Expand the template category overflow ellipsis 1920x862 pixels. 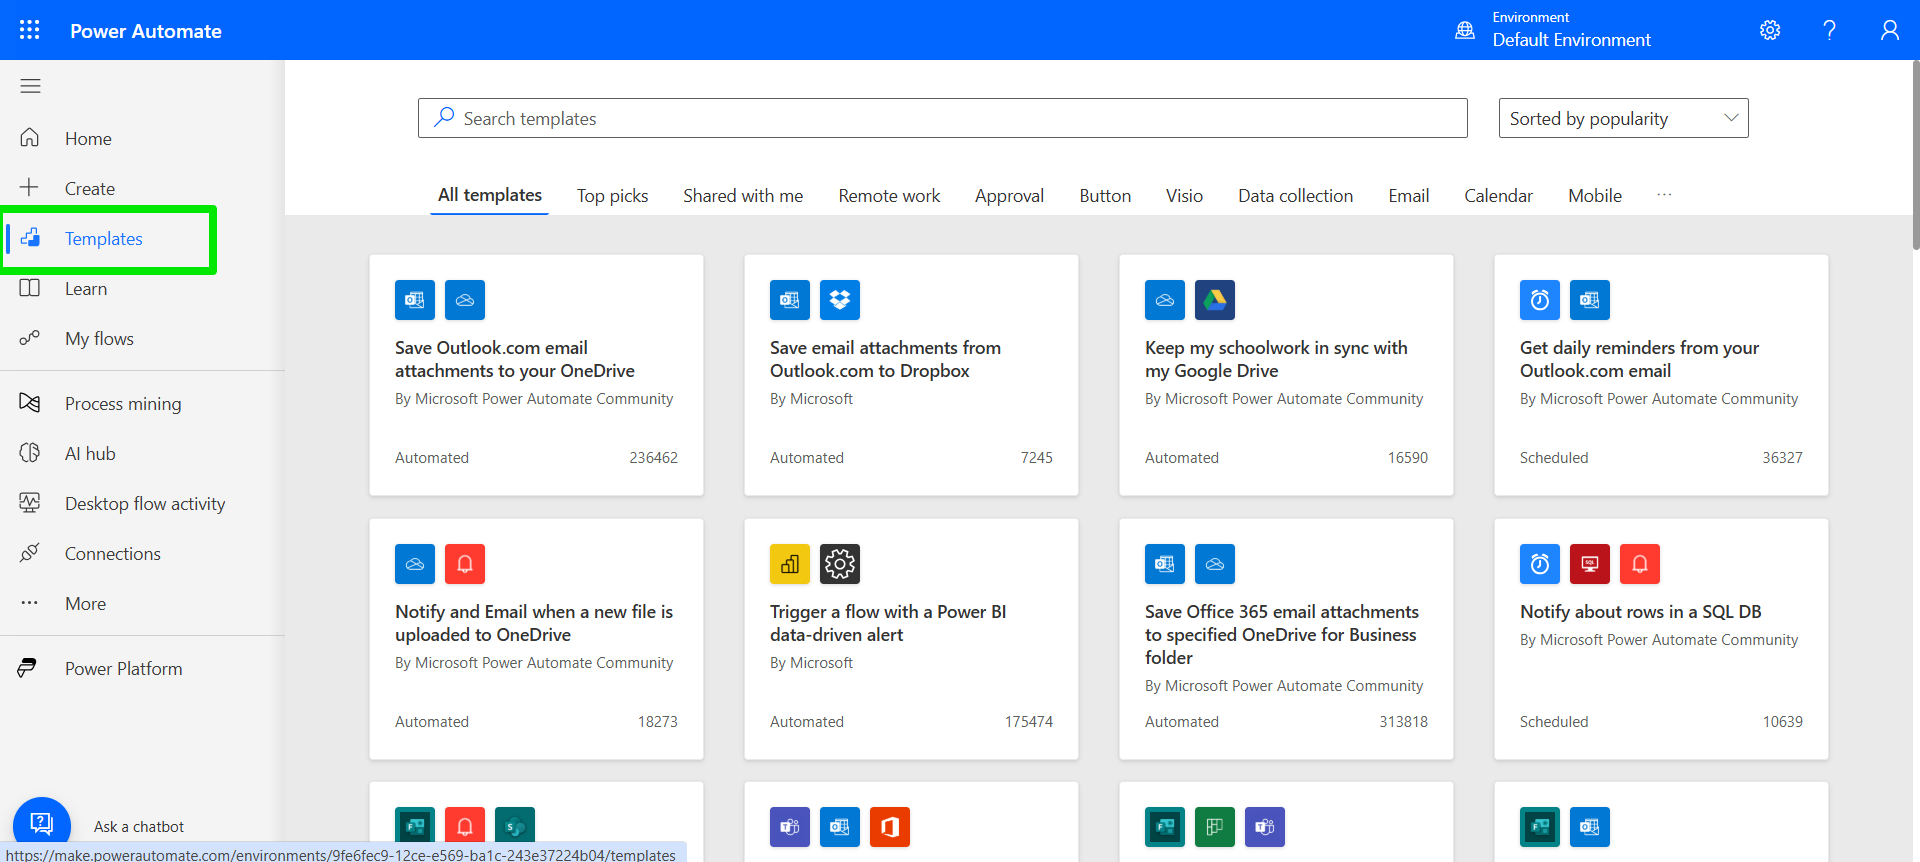(x=1664, y=195)
